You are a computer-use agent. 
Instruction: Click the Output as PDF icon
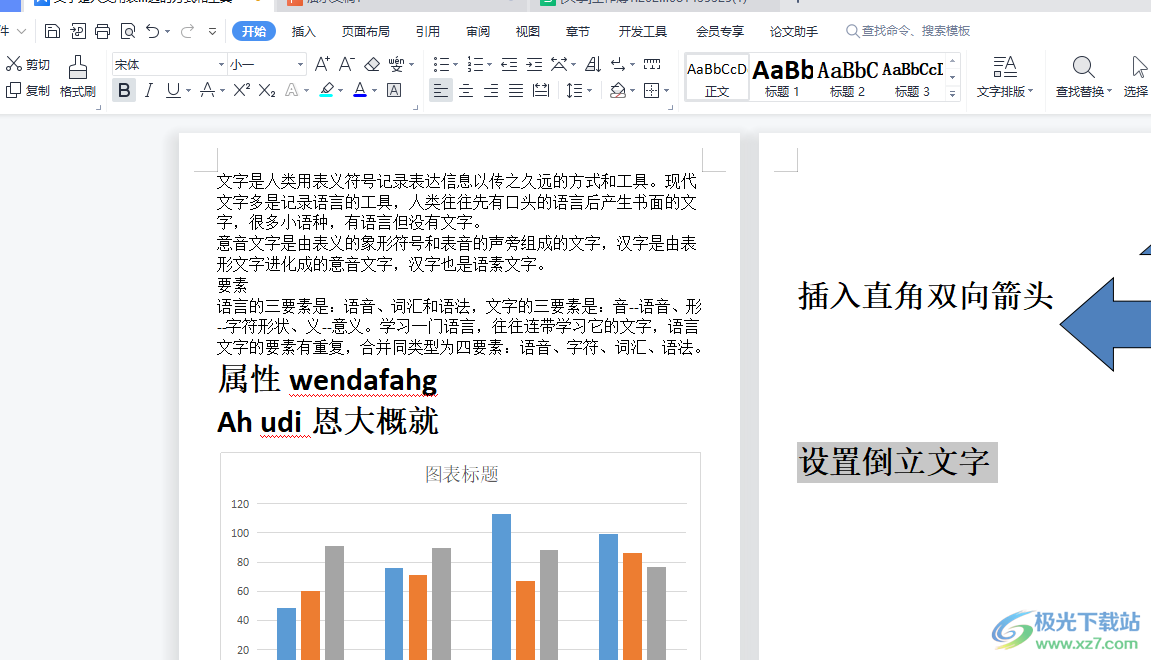point(78,31)
